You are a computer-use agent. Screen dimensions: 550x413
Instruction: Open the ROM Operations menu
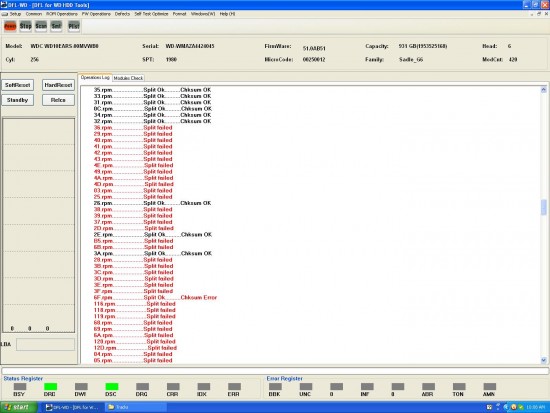tap(62, 14)
